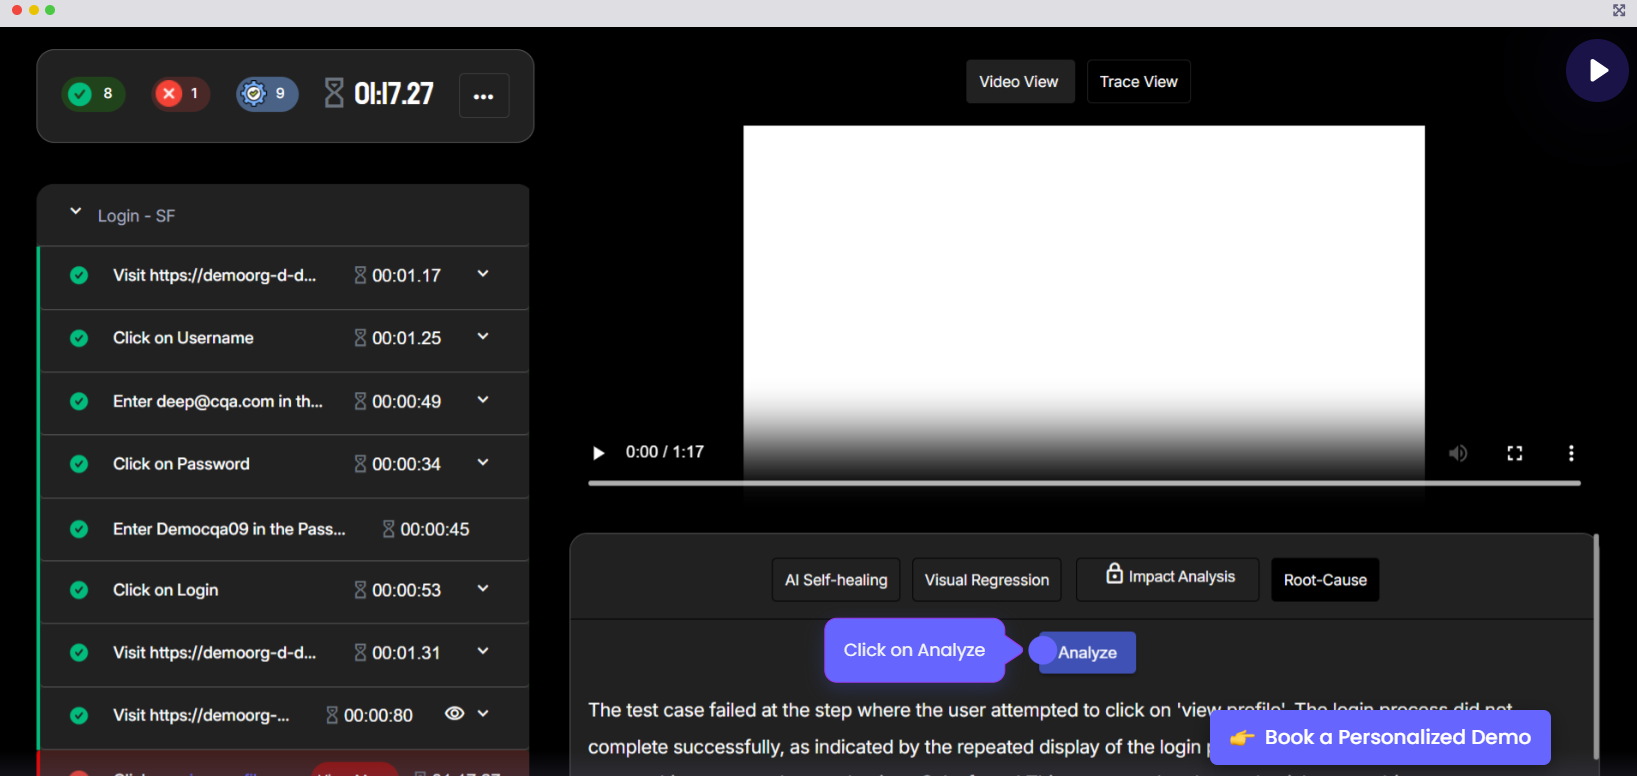1637x776 pixels.
Task: Mute the video using the speaker icon
Action: [1458, 453]
